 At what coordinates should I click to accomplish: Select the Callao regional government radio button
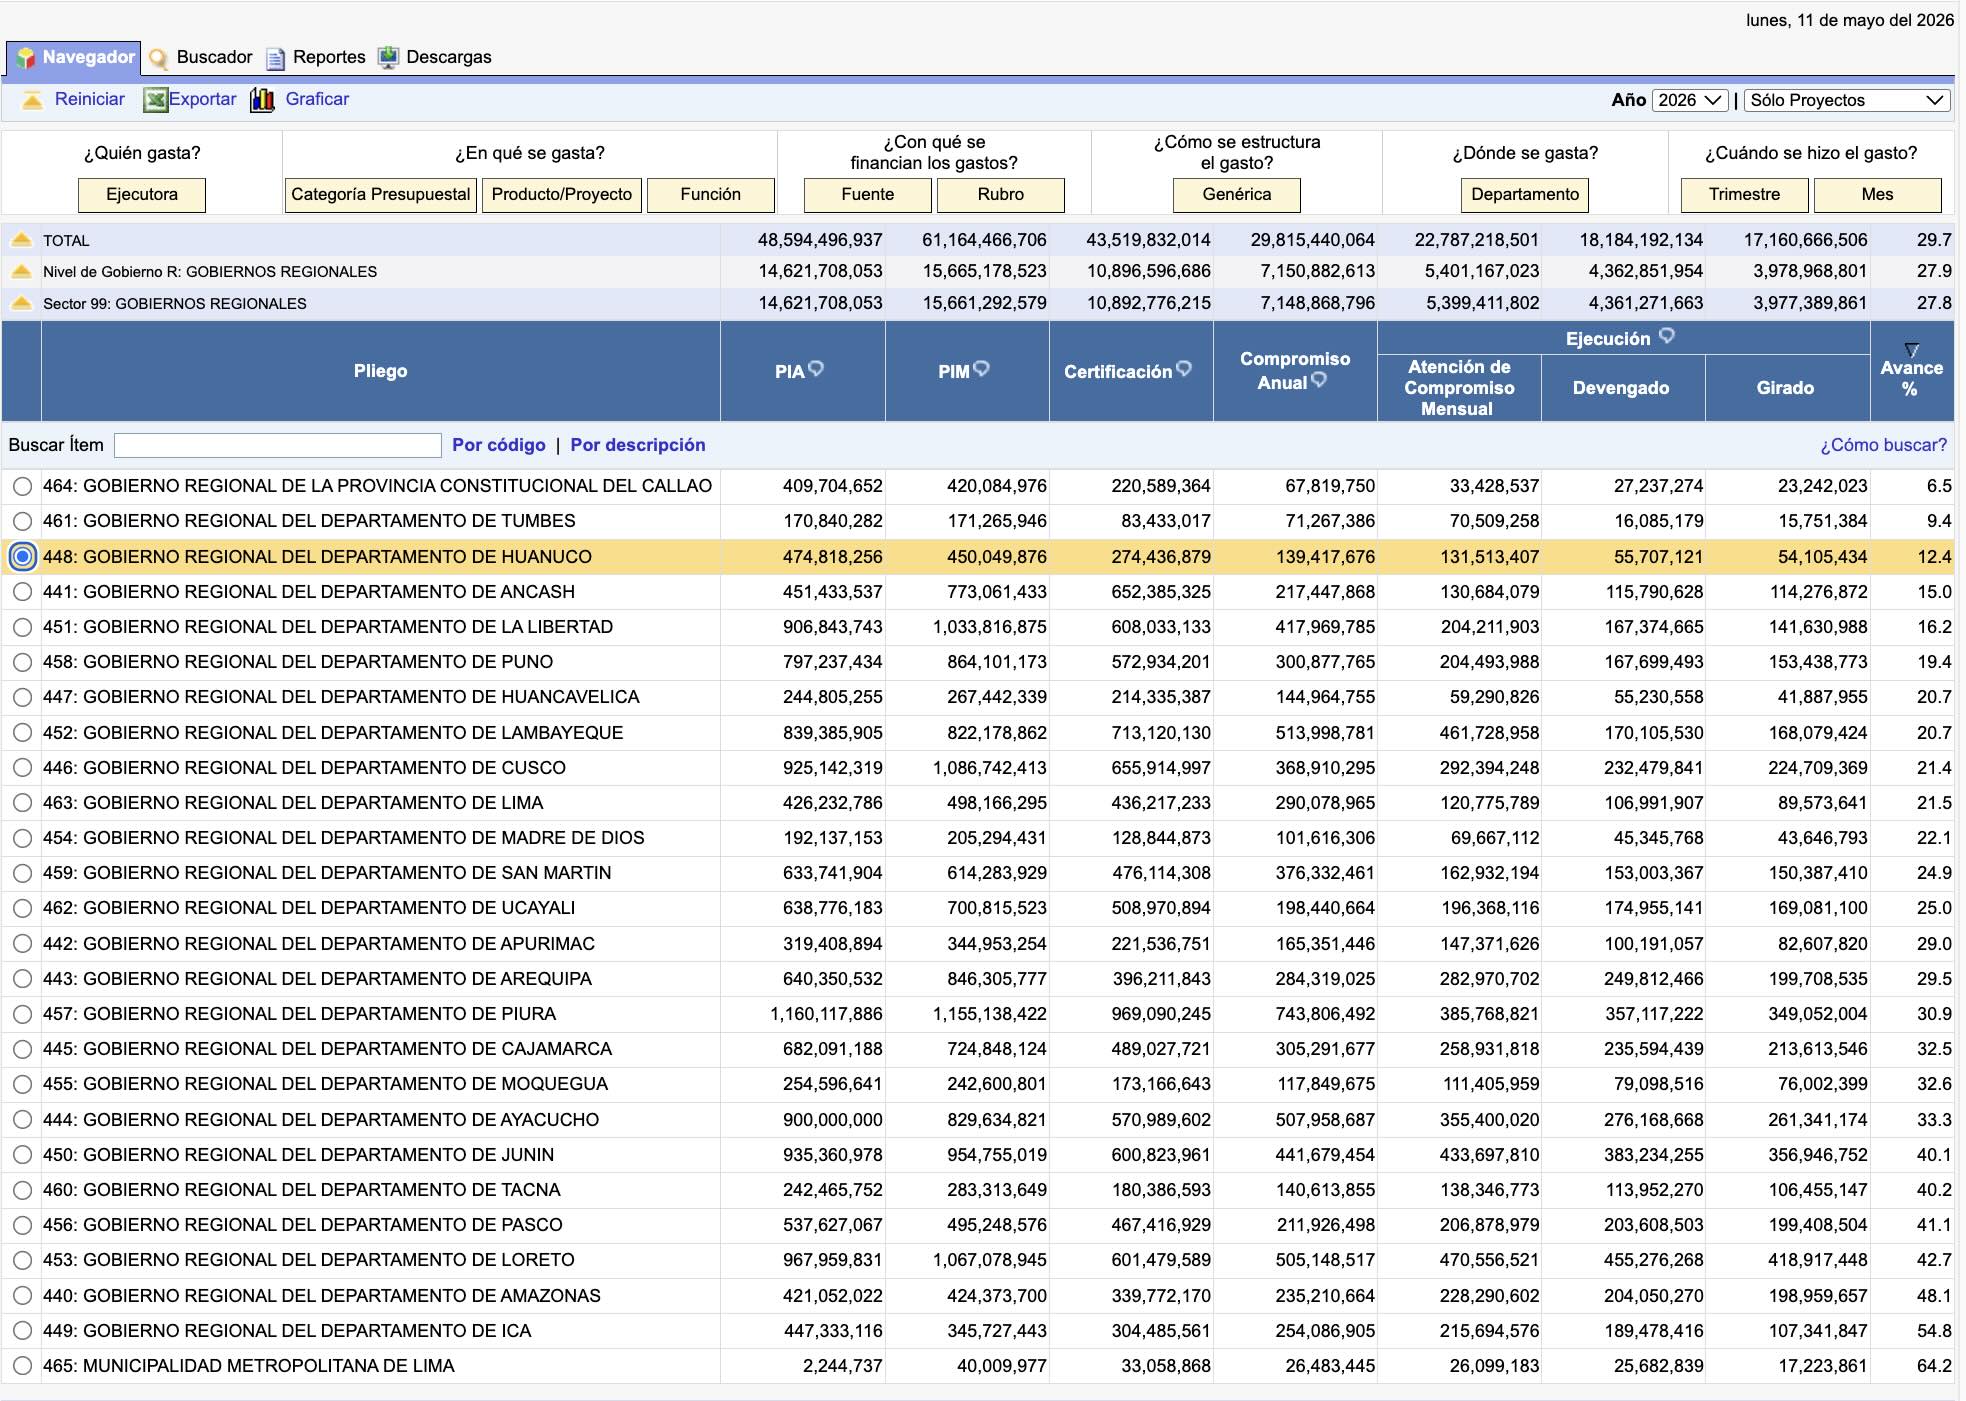coord(22,487)
